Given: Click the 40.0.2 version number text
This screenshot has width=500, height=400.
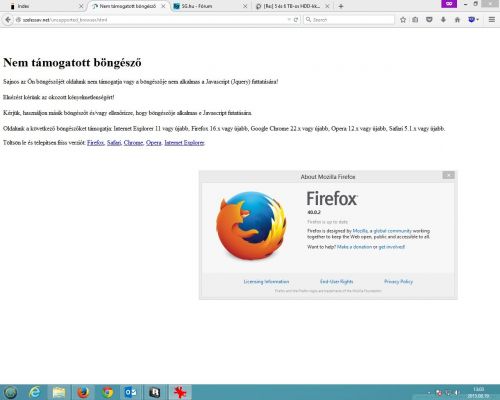Looking at the screenshot, I should 314,212.
